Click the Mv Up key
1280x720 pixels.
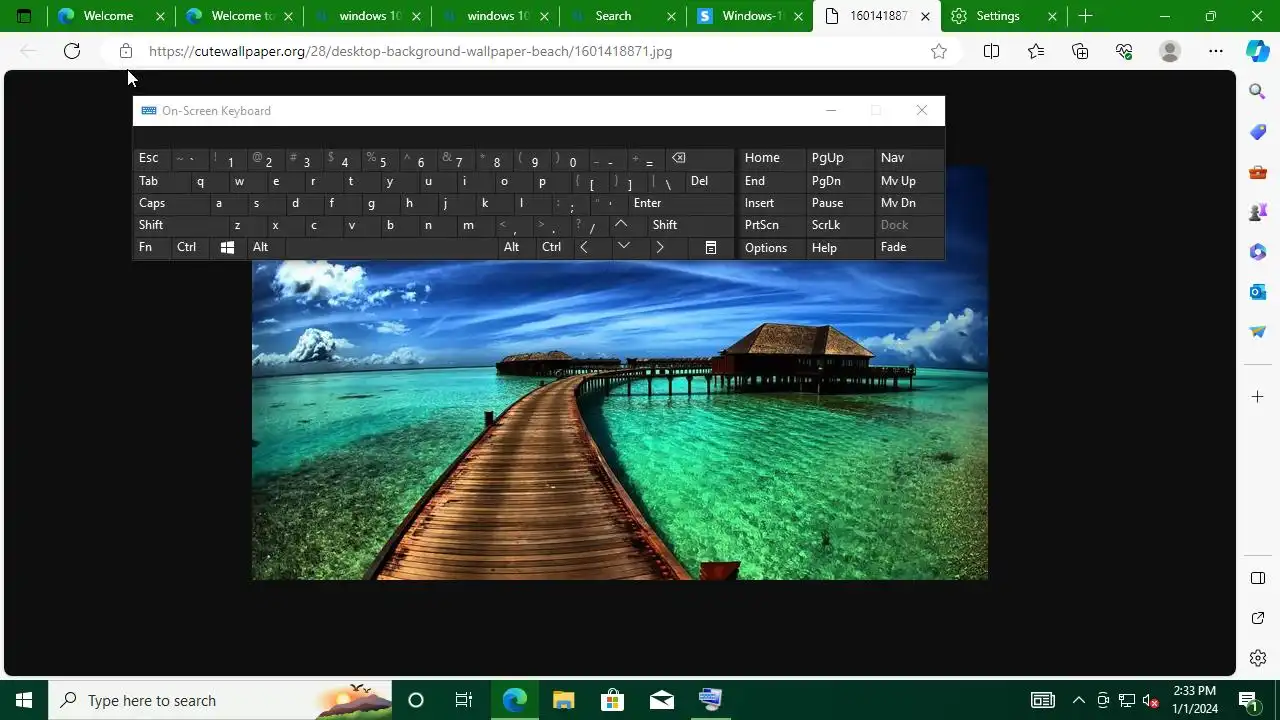click(909, 181)
